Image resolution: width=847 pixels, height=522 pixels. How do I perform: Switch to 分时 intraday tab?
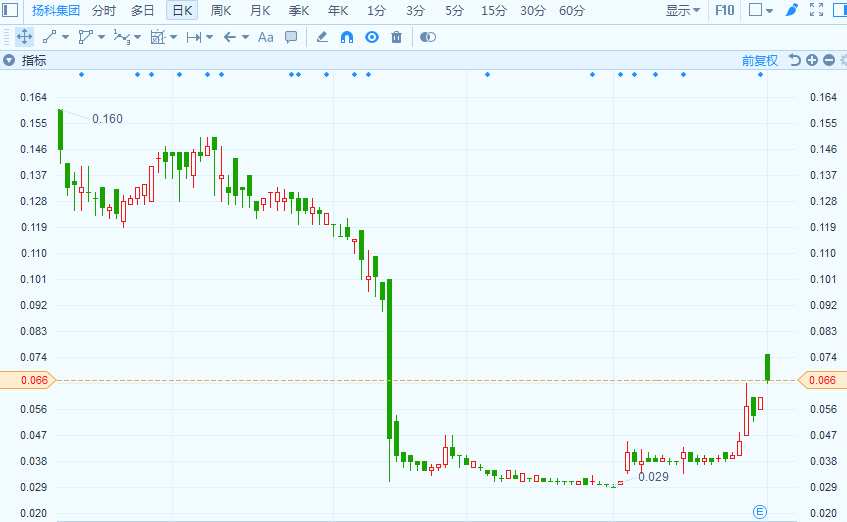(104, 10)
